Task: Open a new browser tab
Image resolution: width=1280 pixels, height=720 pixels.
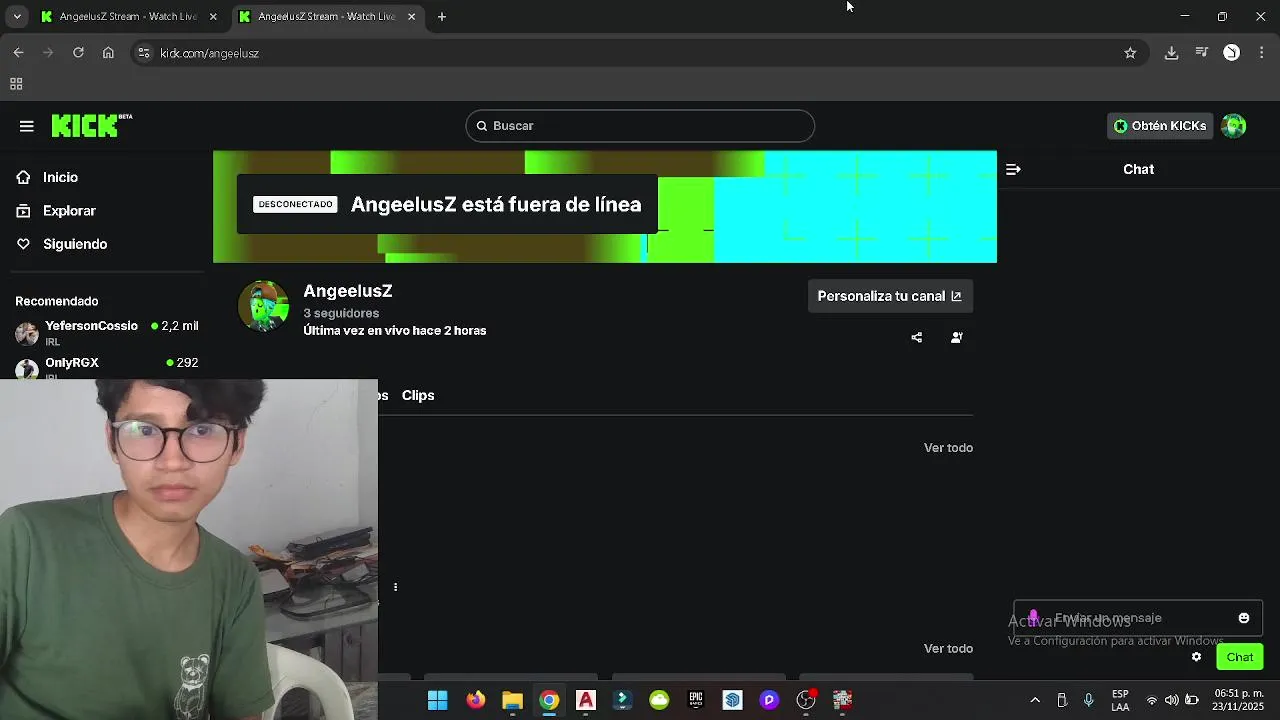Action: [x=442, y=17]
